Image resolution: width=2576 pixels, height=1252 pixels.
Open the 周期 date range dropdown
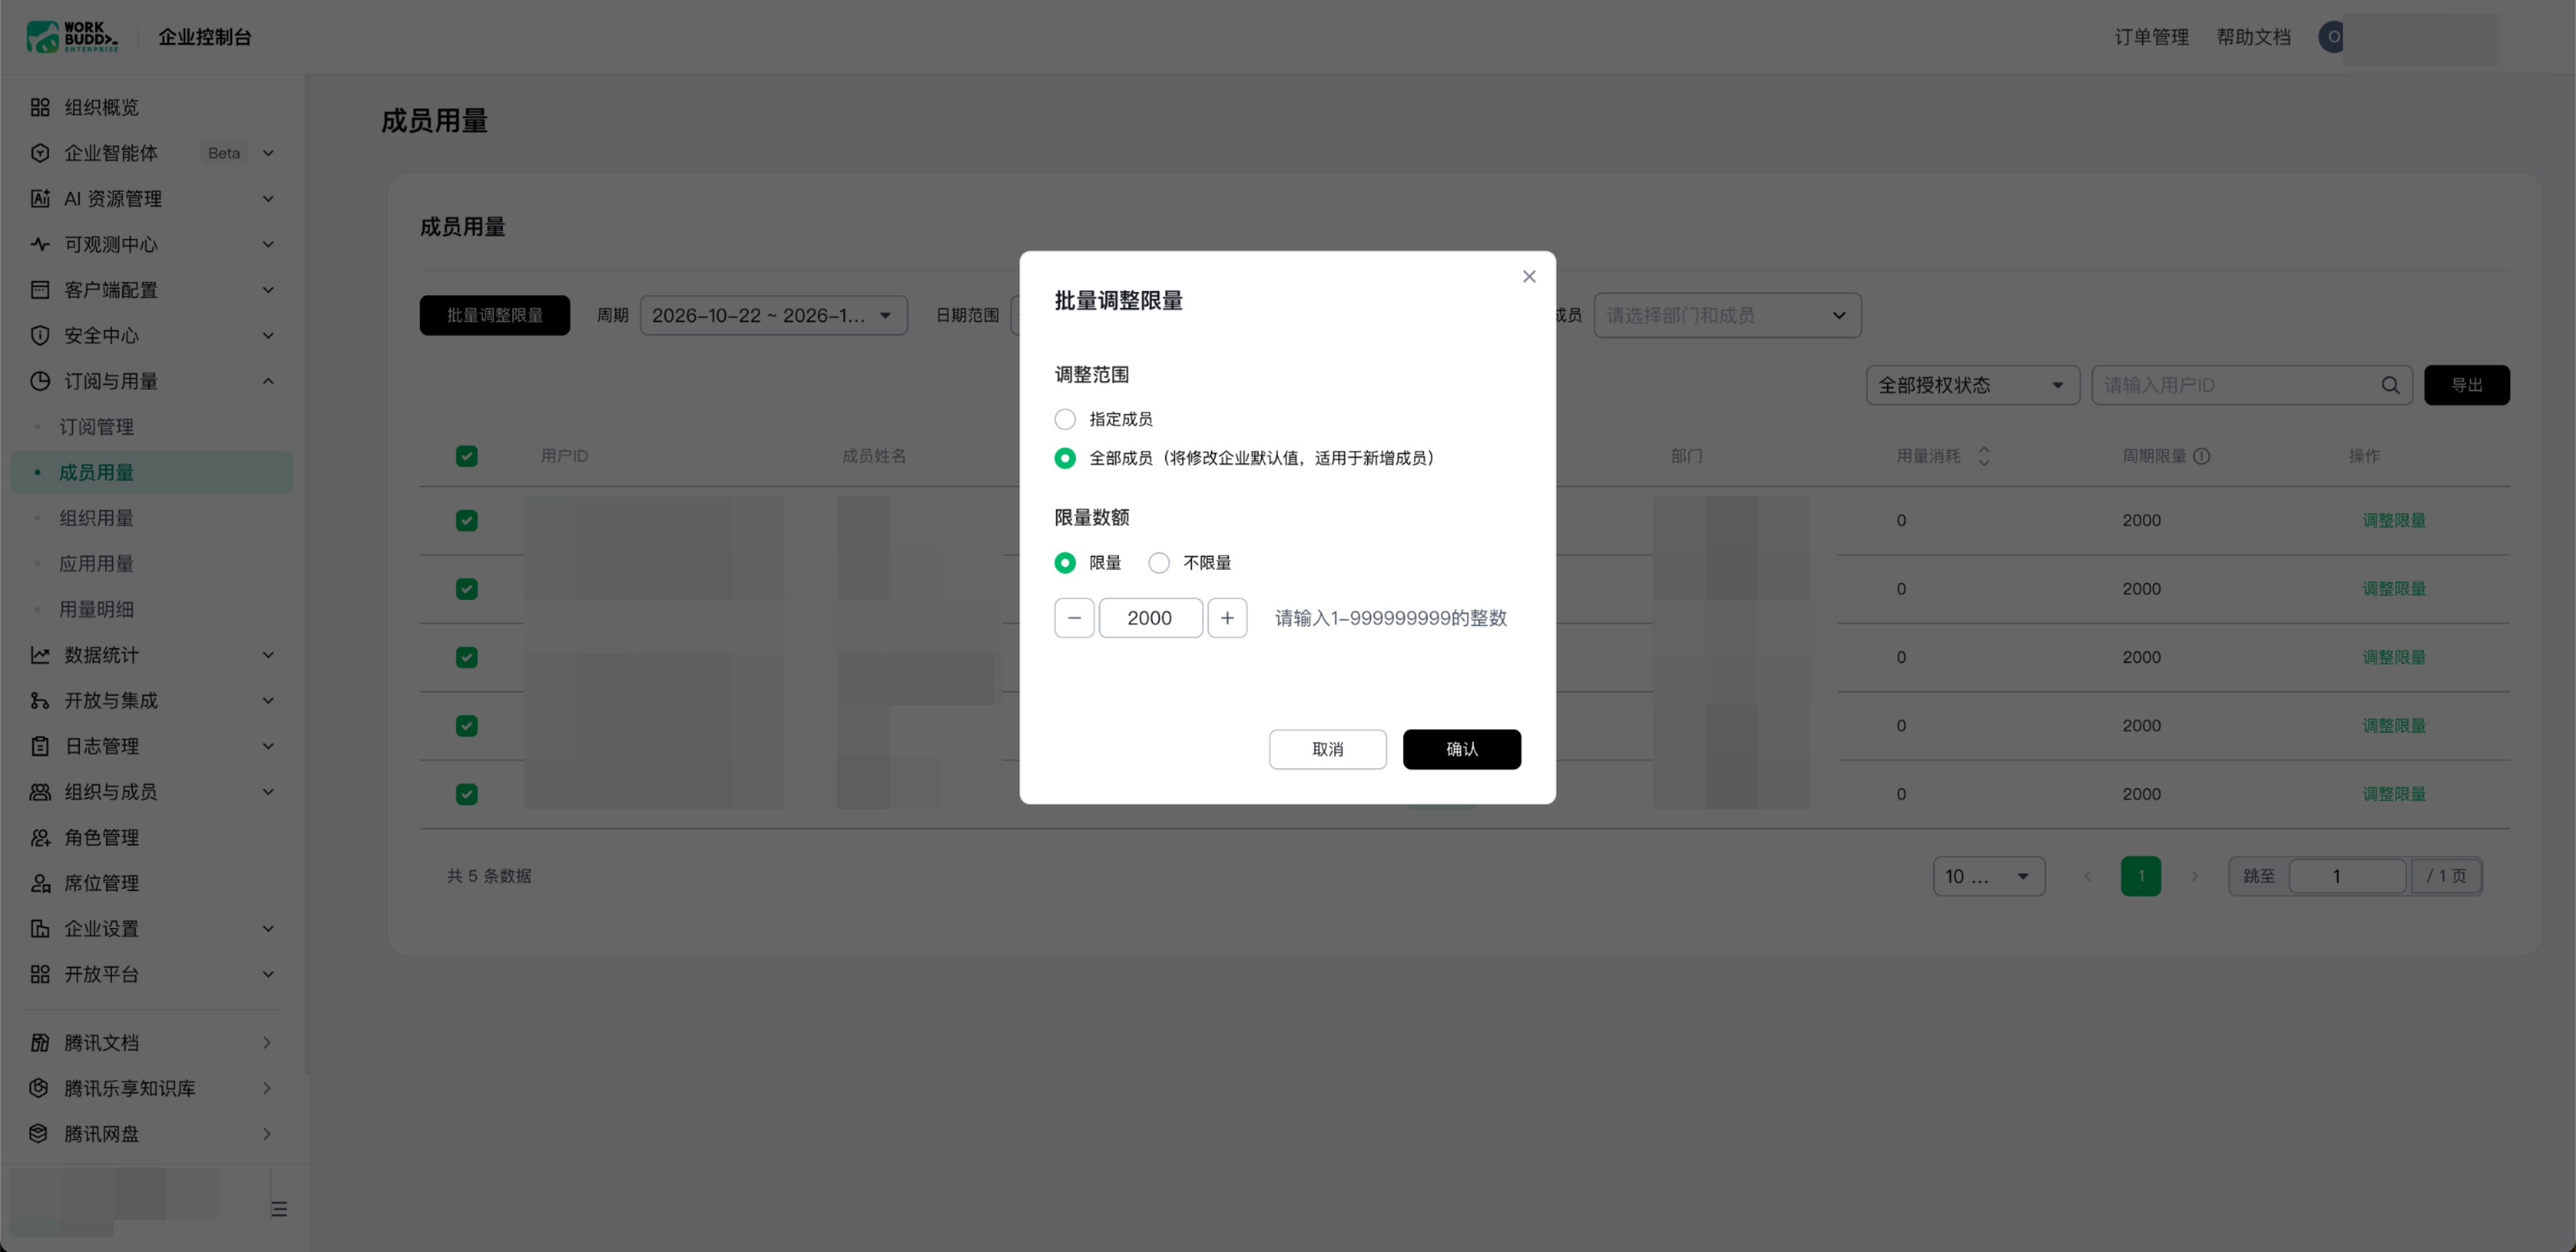tap(773, 315)
